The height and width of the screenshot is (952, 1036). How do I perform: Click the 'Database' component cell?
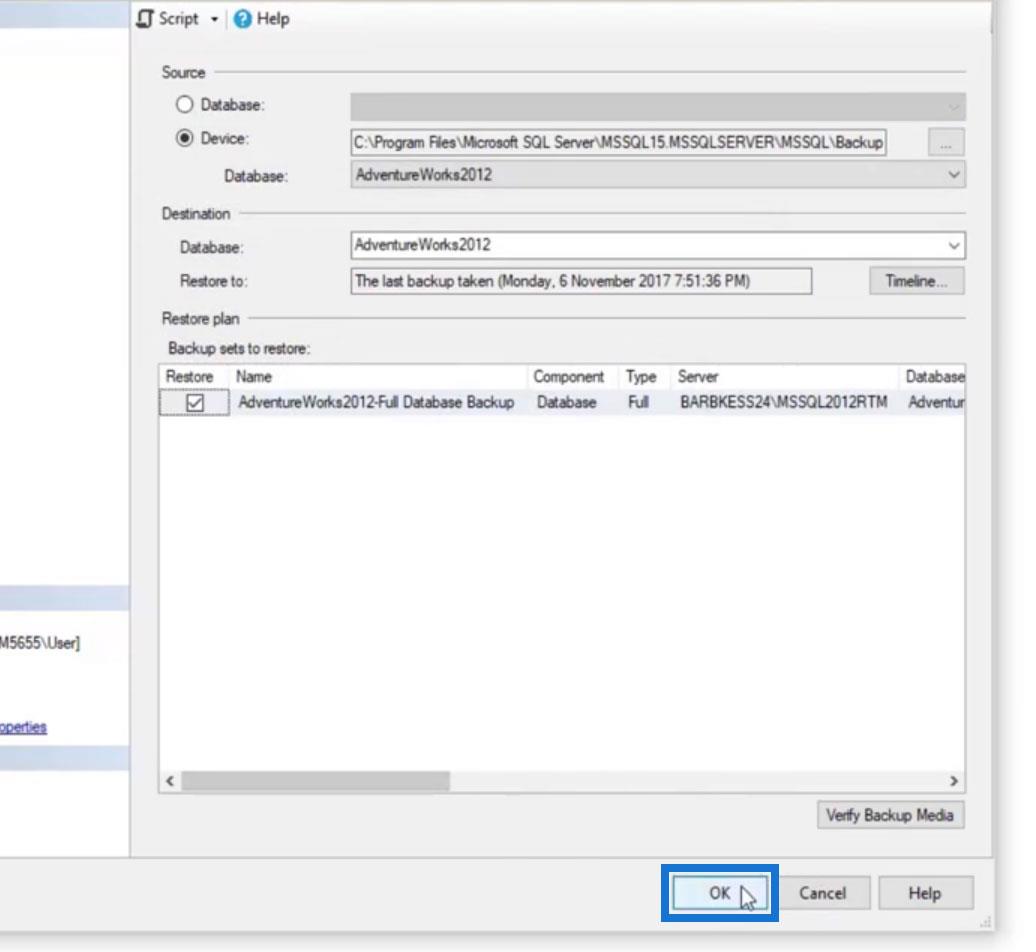pyautogui.click(x=566, y=402)
